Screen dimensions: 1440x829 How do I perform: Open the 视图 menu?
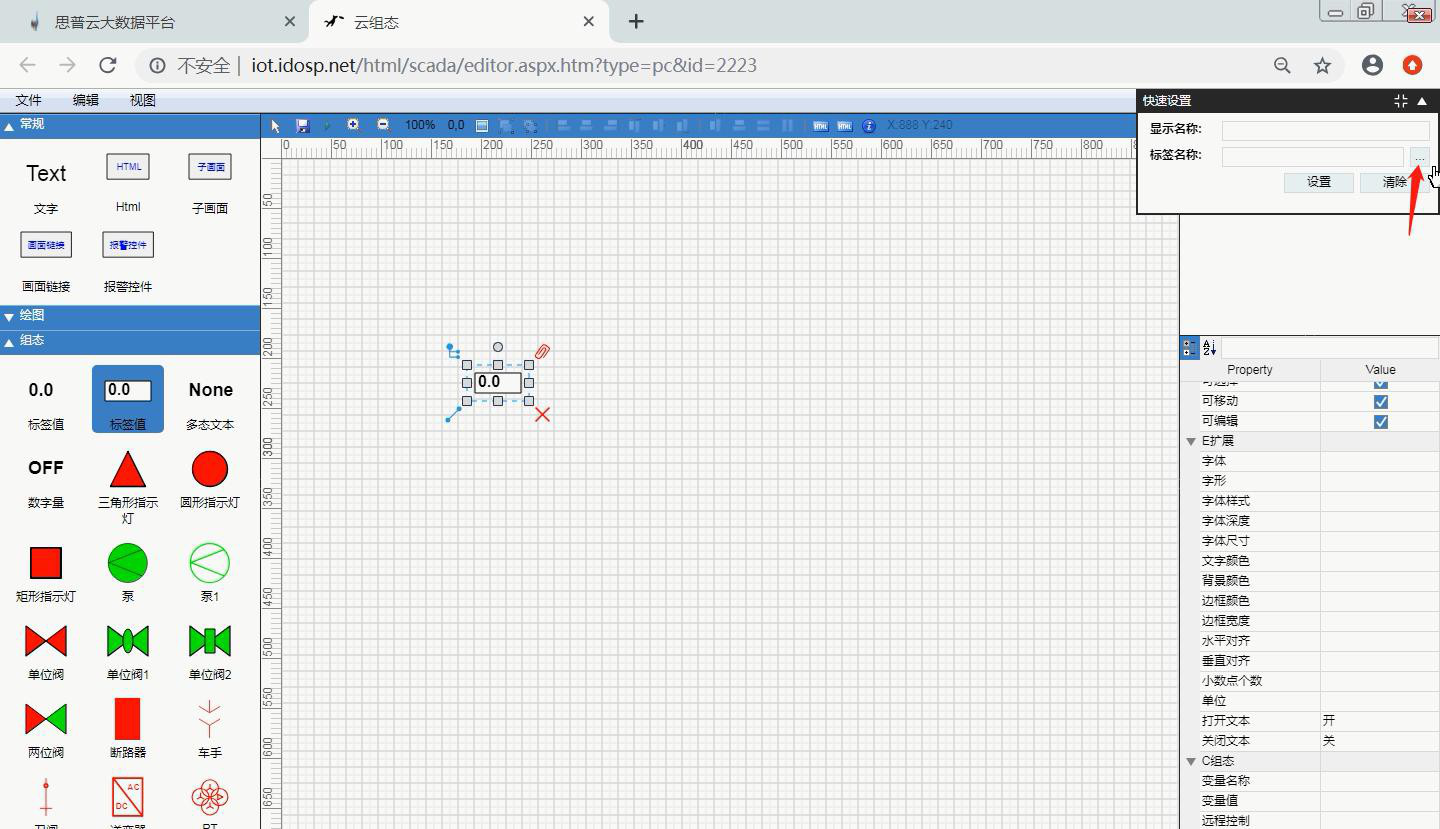(x=143, y=100)
